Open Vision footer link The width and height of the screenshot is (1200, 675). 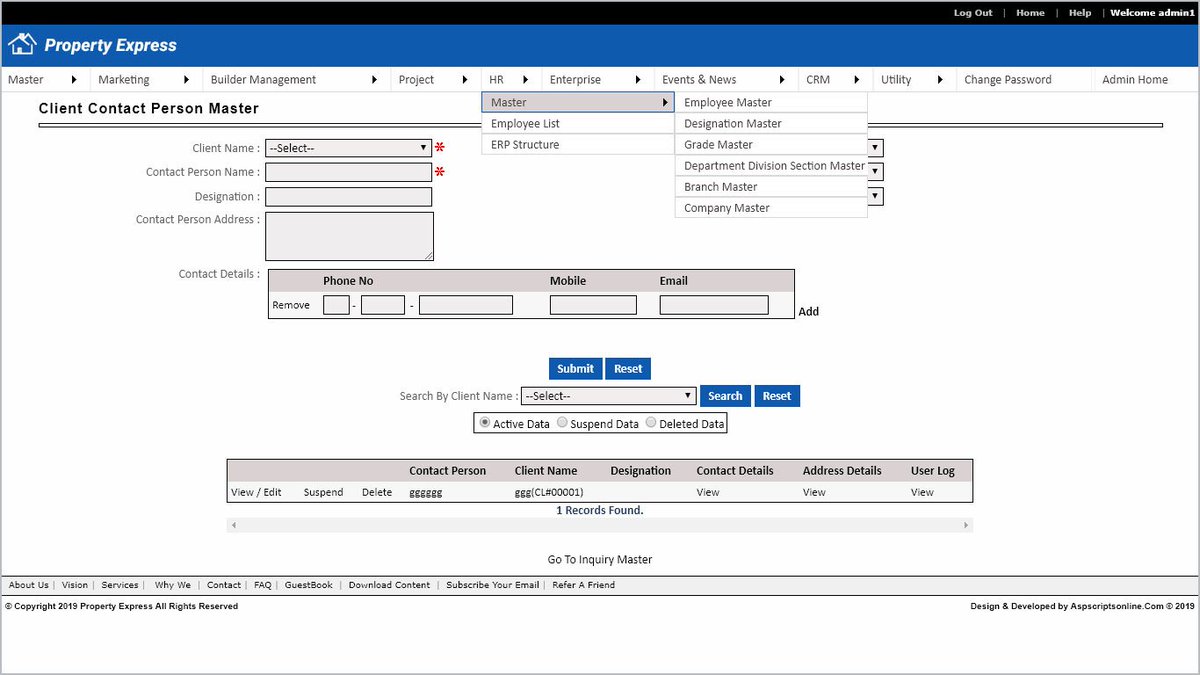click(x=75, y=585)
